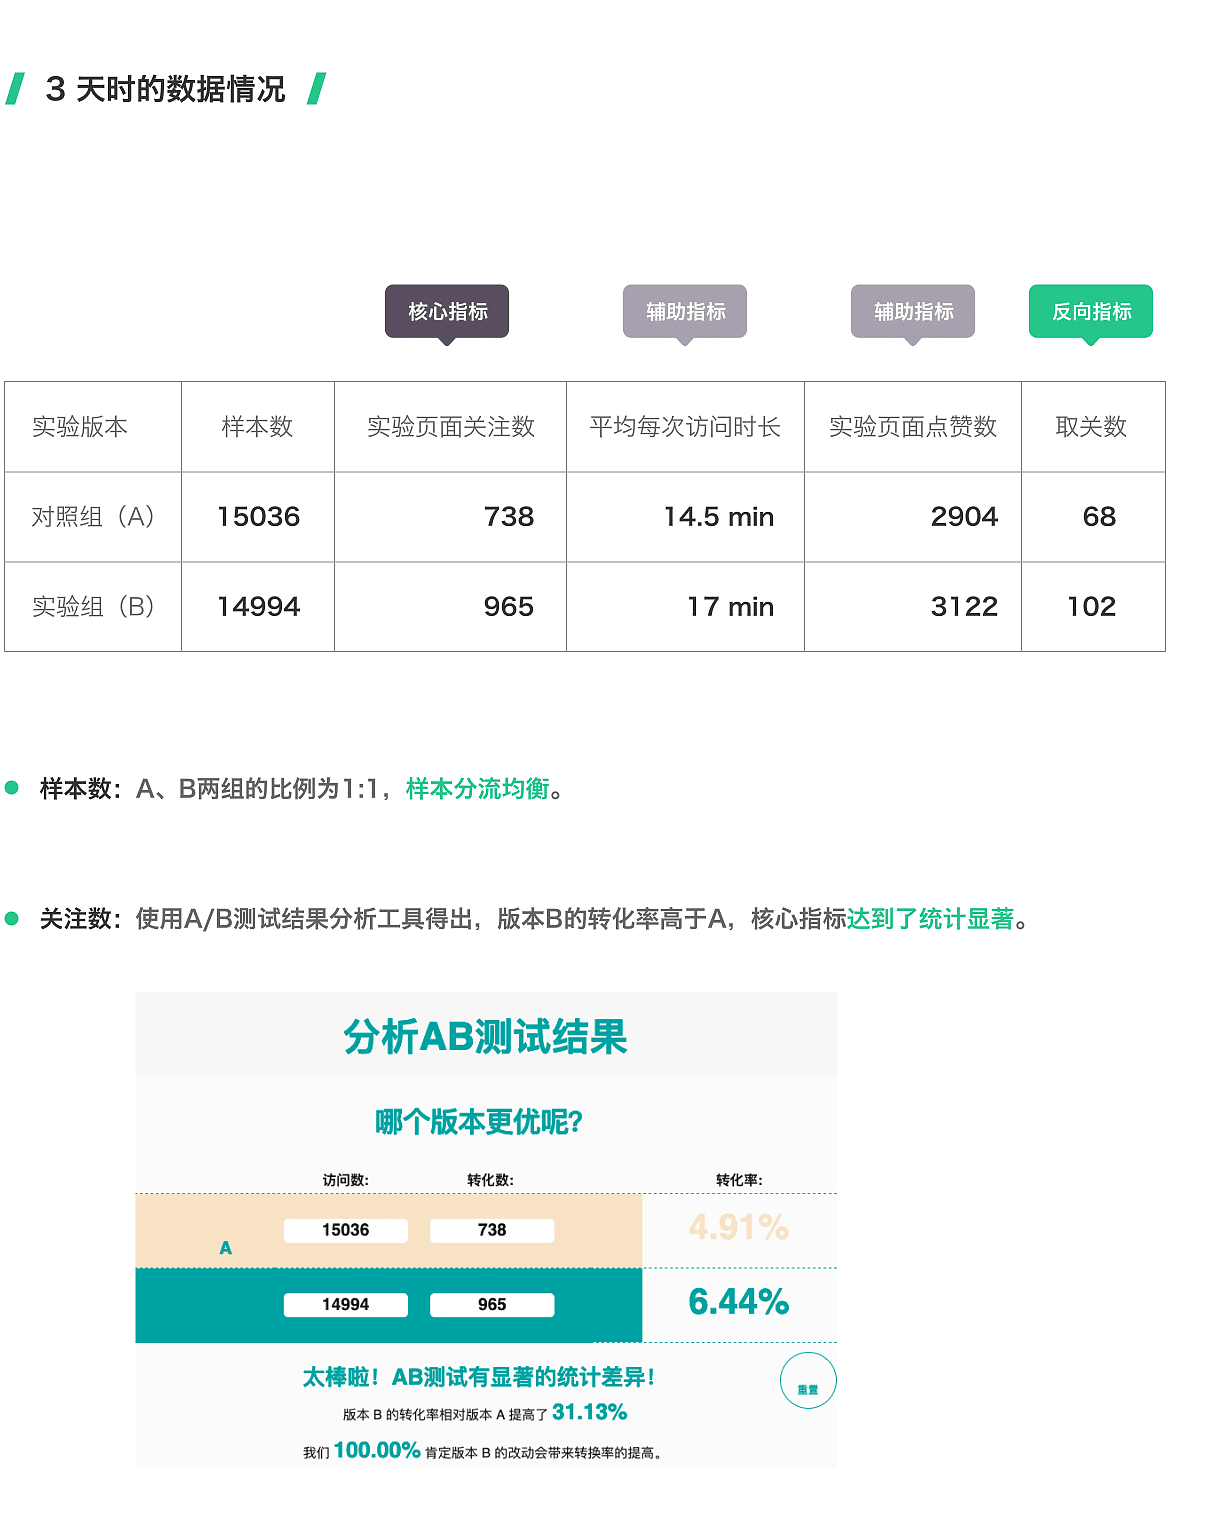Image resolution: width=1223 pixels, height=1526 pixels.
Task: Select the 实验组（B）row label
Action: click(x=92, y=607)
